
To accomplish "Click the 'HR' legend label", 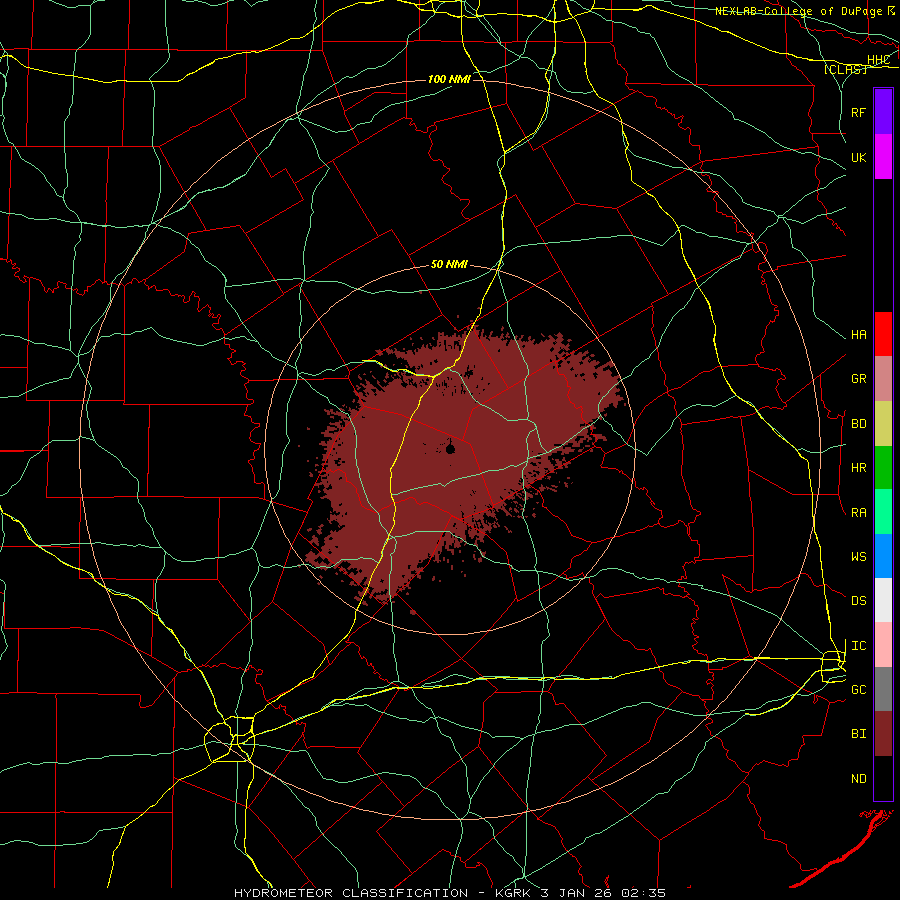I will pos(859,468).
